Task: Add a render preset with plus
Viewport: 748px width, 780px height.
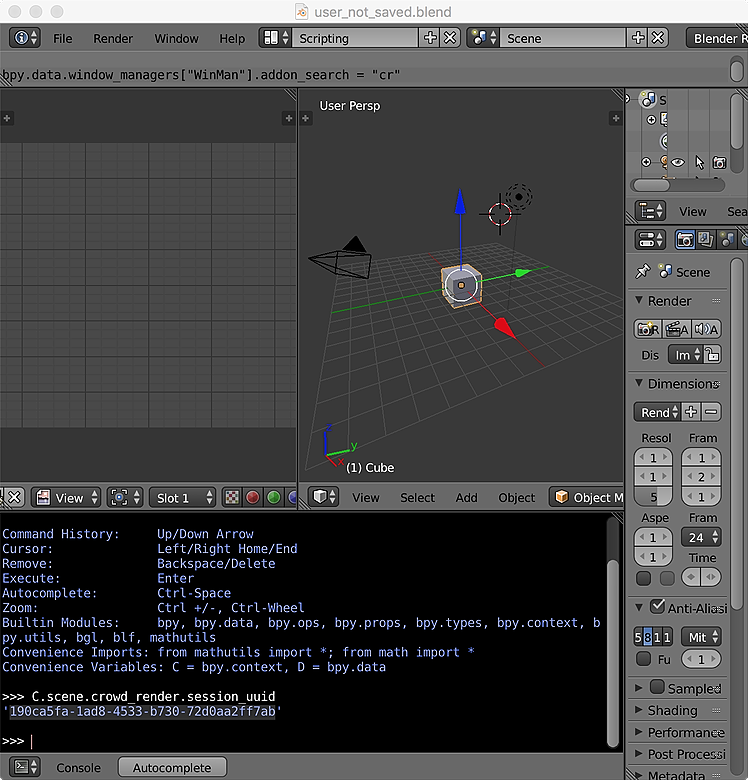Action: (x=691, y=412)
